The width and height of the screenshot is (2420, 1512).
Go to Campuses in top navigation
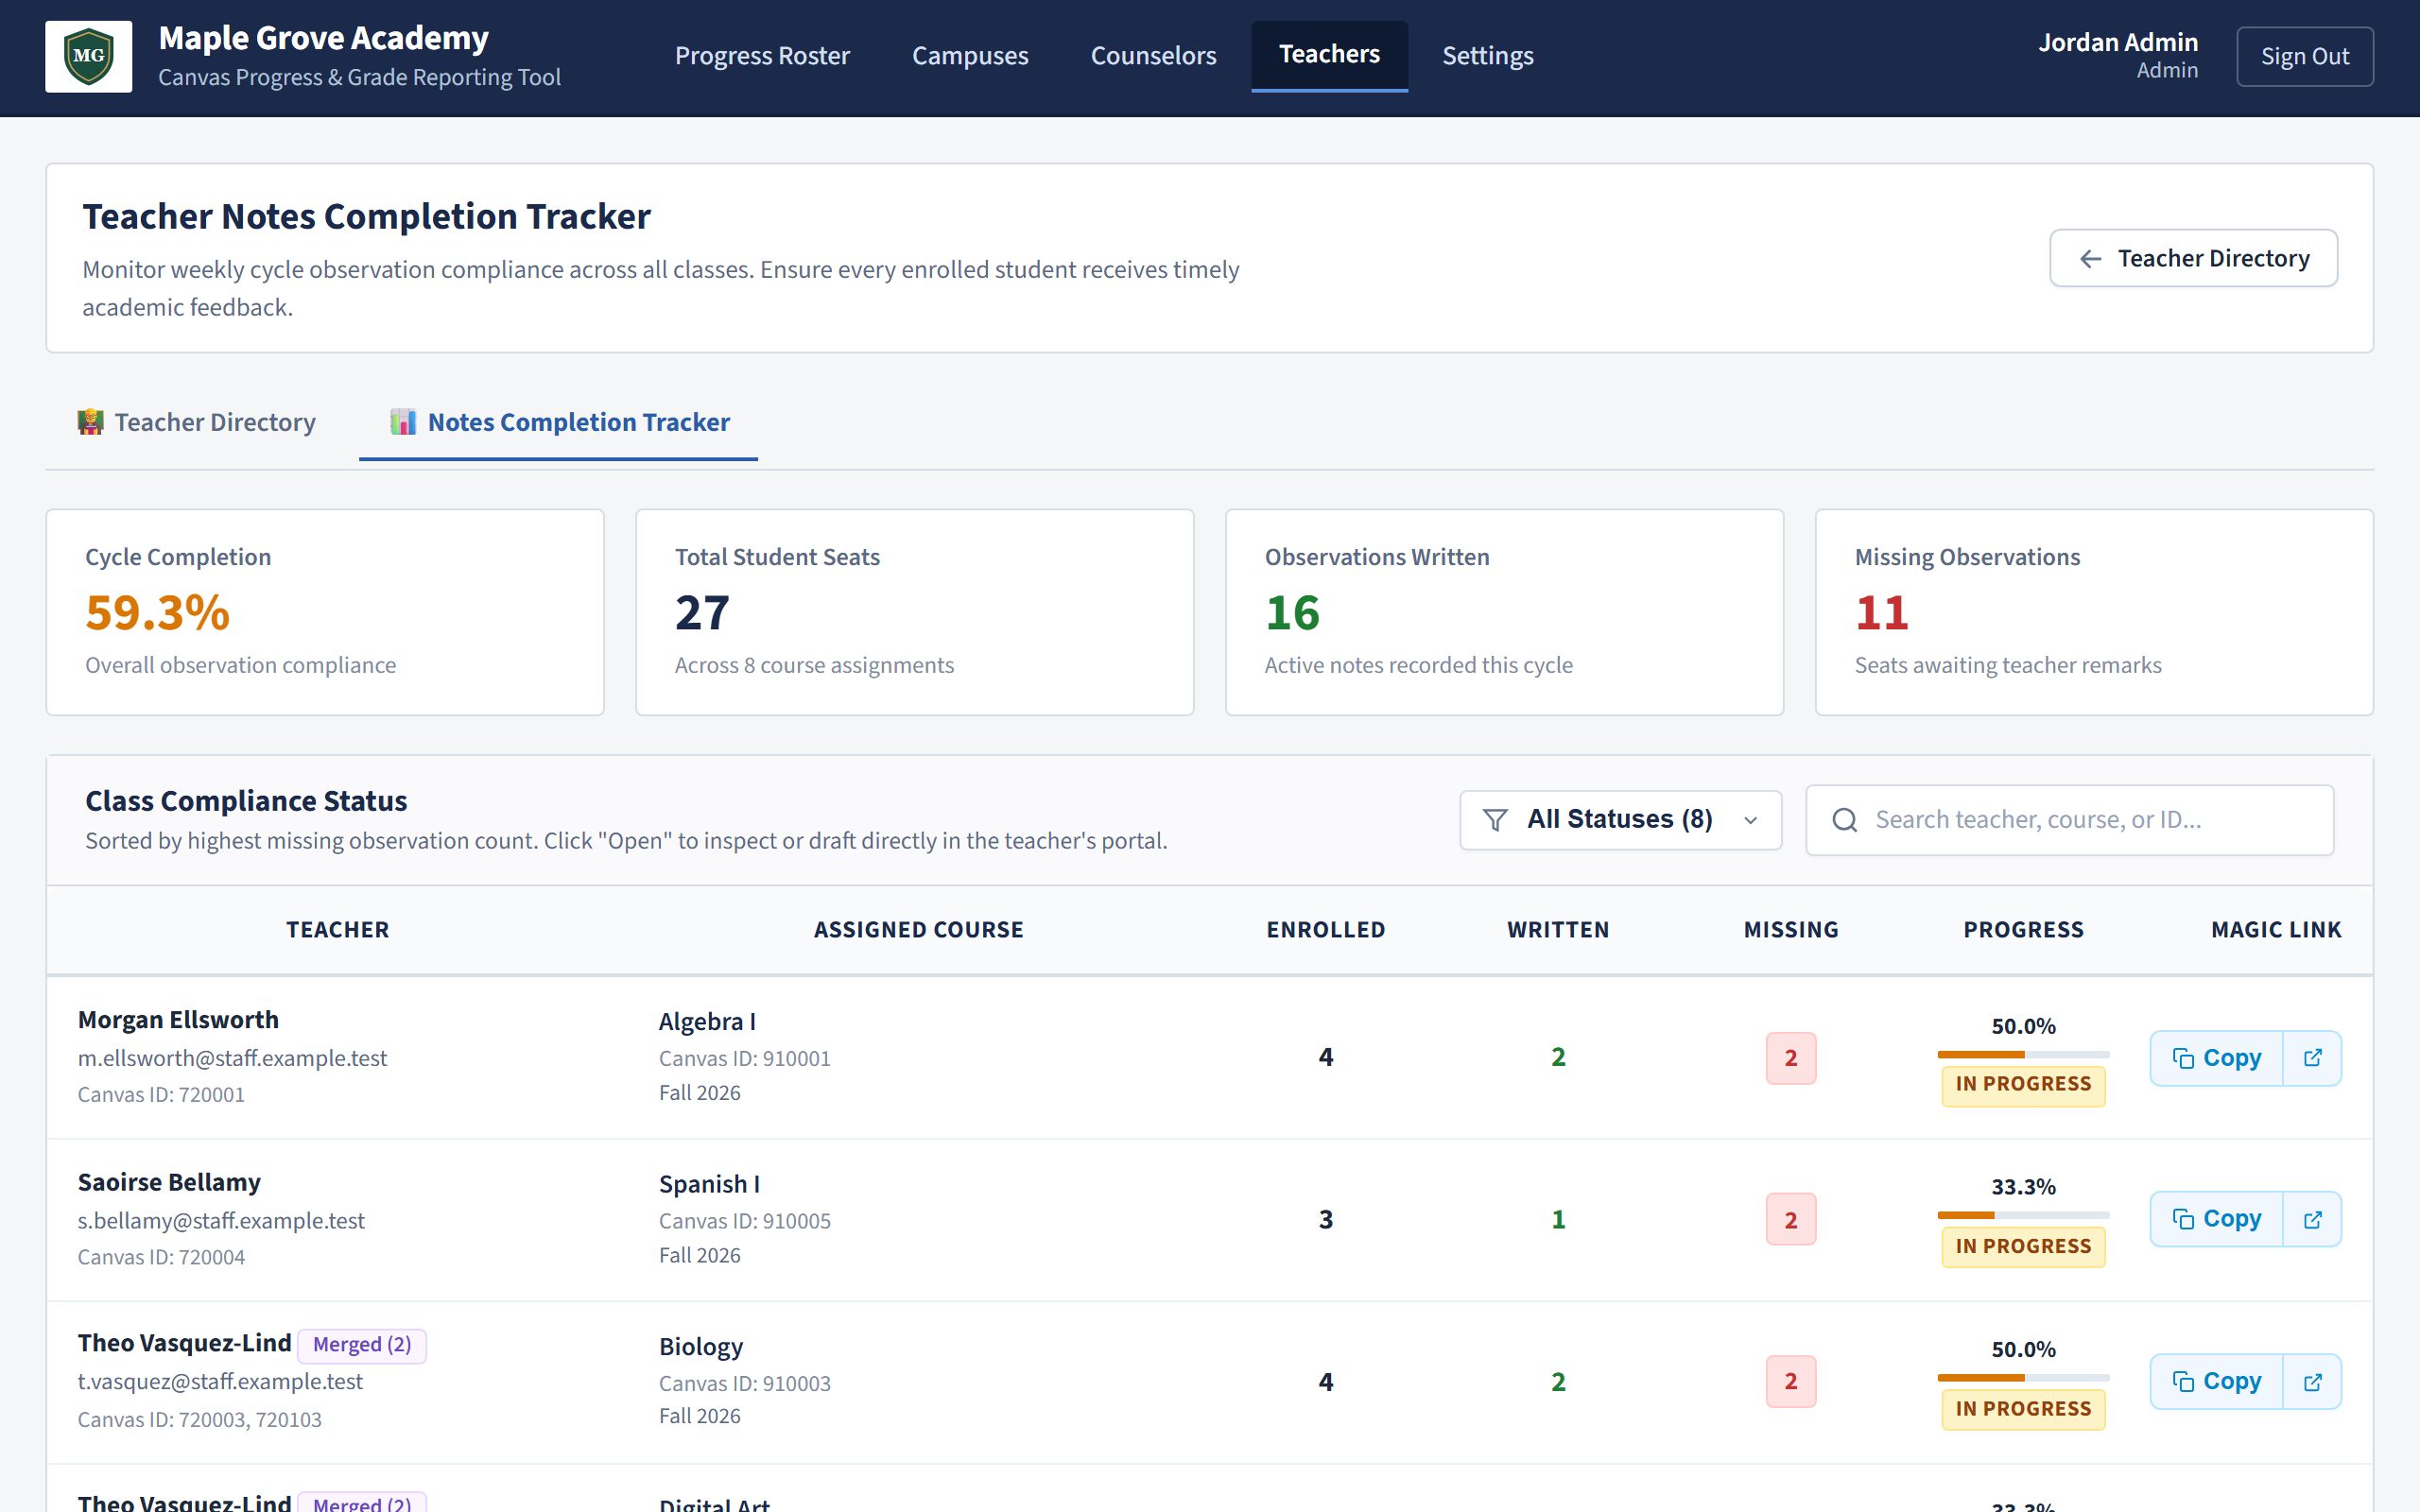click(970, 56)
